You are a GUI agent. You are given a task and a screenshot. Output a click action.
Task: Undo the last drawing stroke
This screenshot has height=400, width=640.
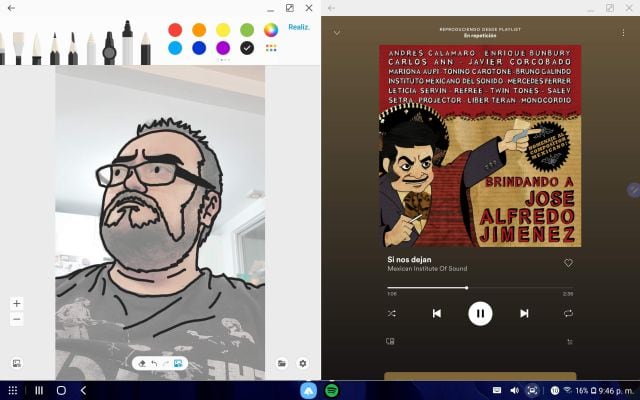(154, 364)
